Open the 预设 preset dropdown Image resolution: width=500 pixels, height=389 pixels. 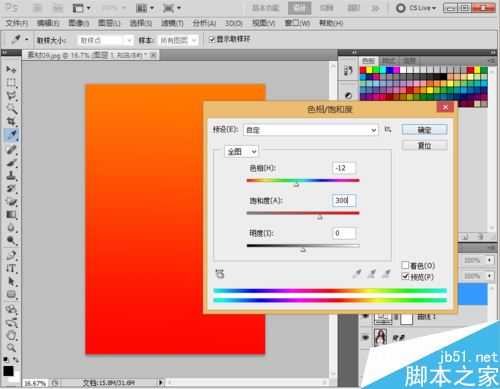point(311,130)
